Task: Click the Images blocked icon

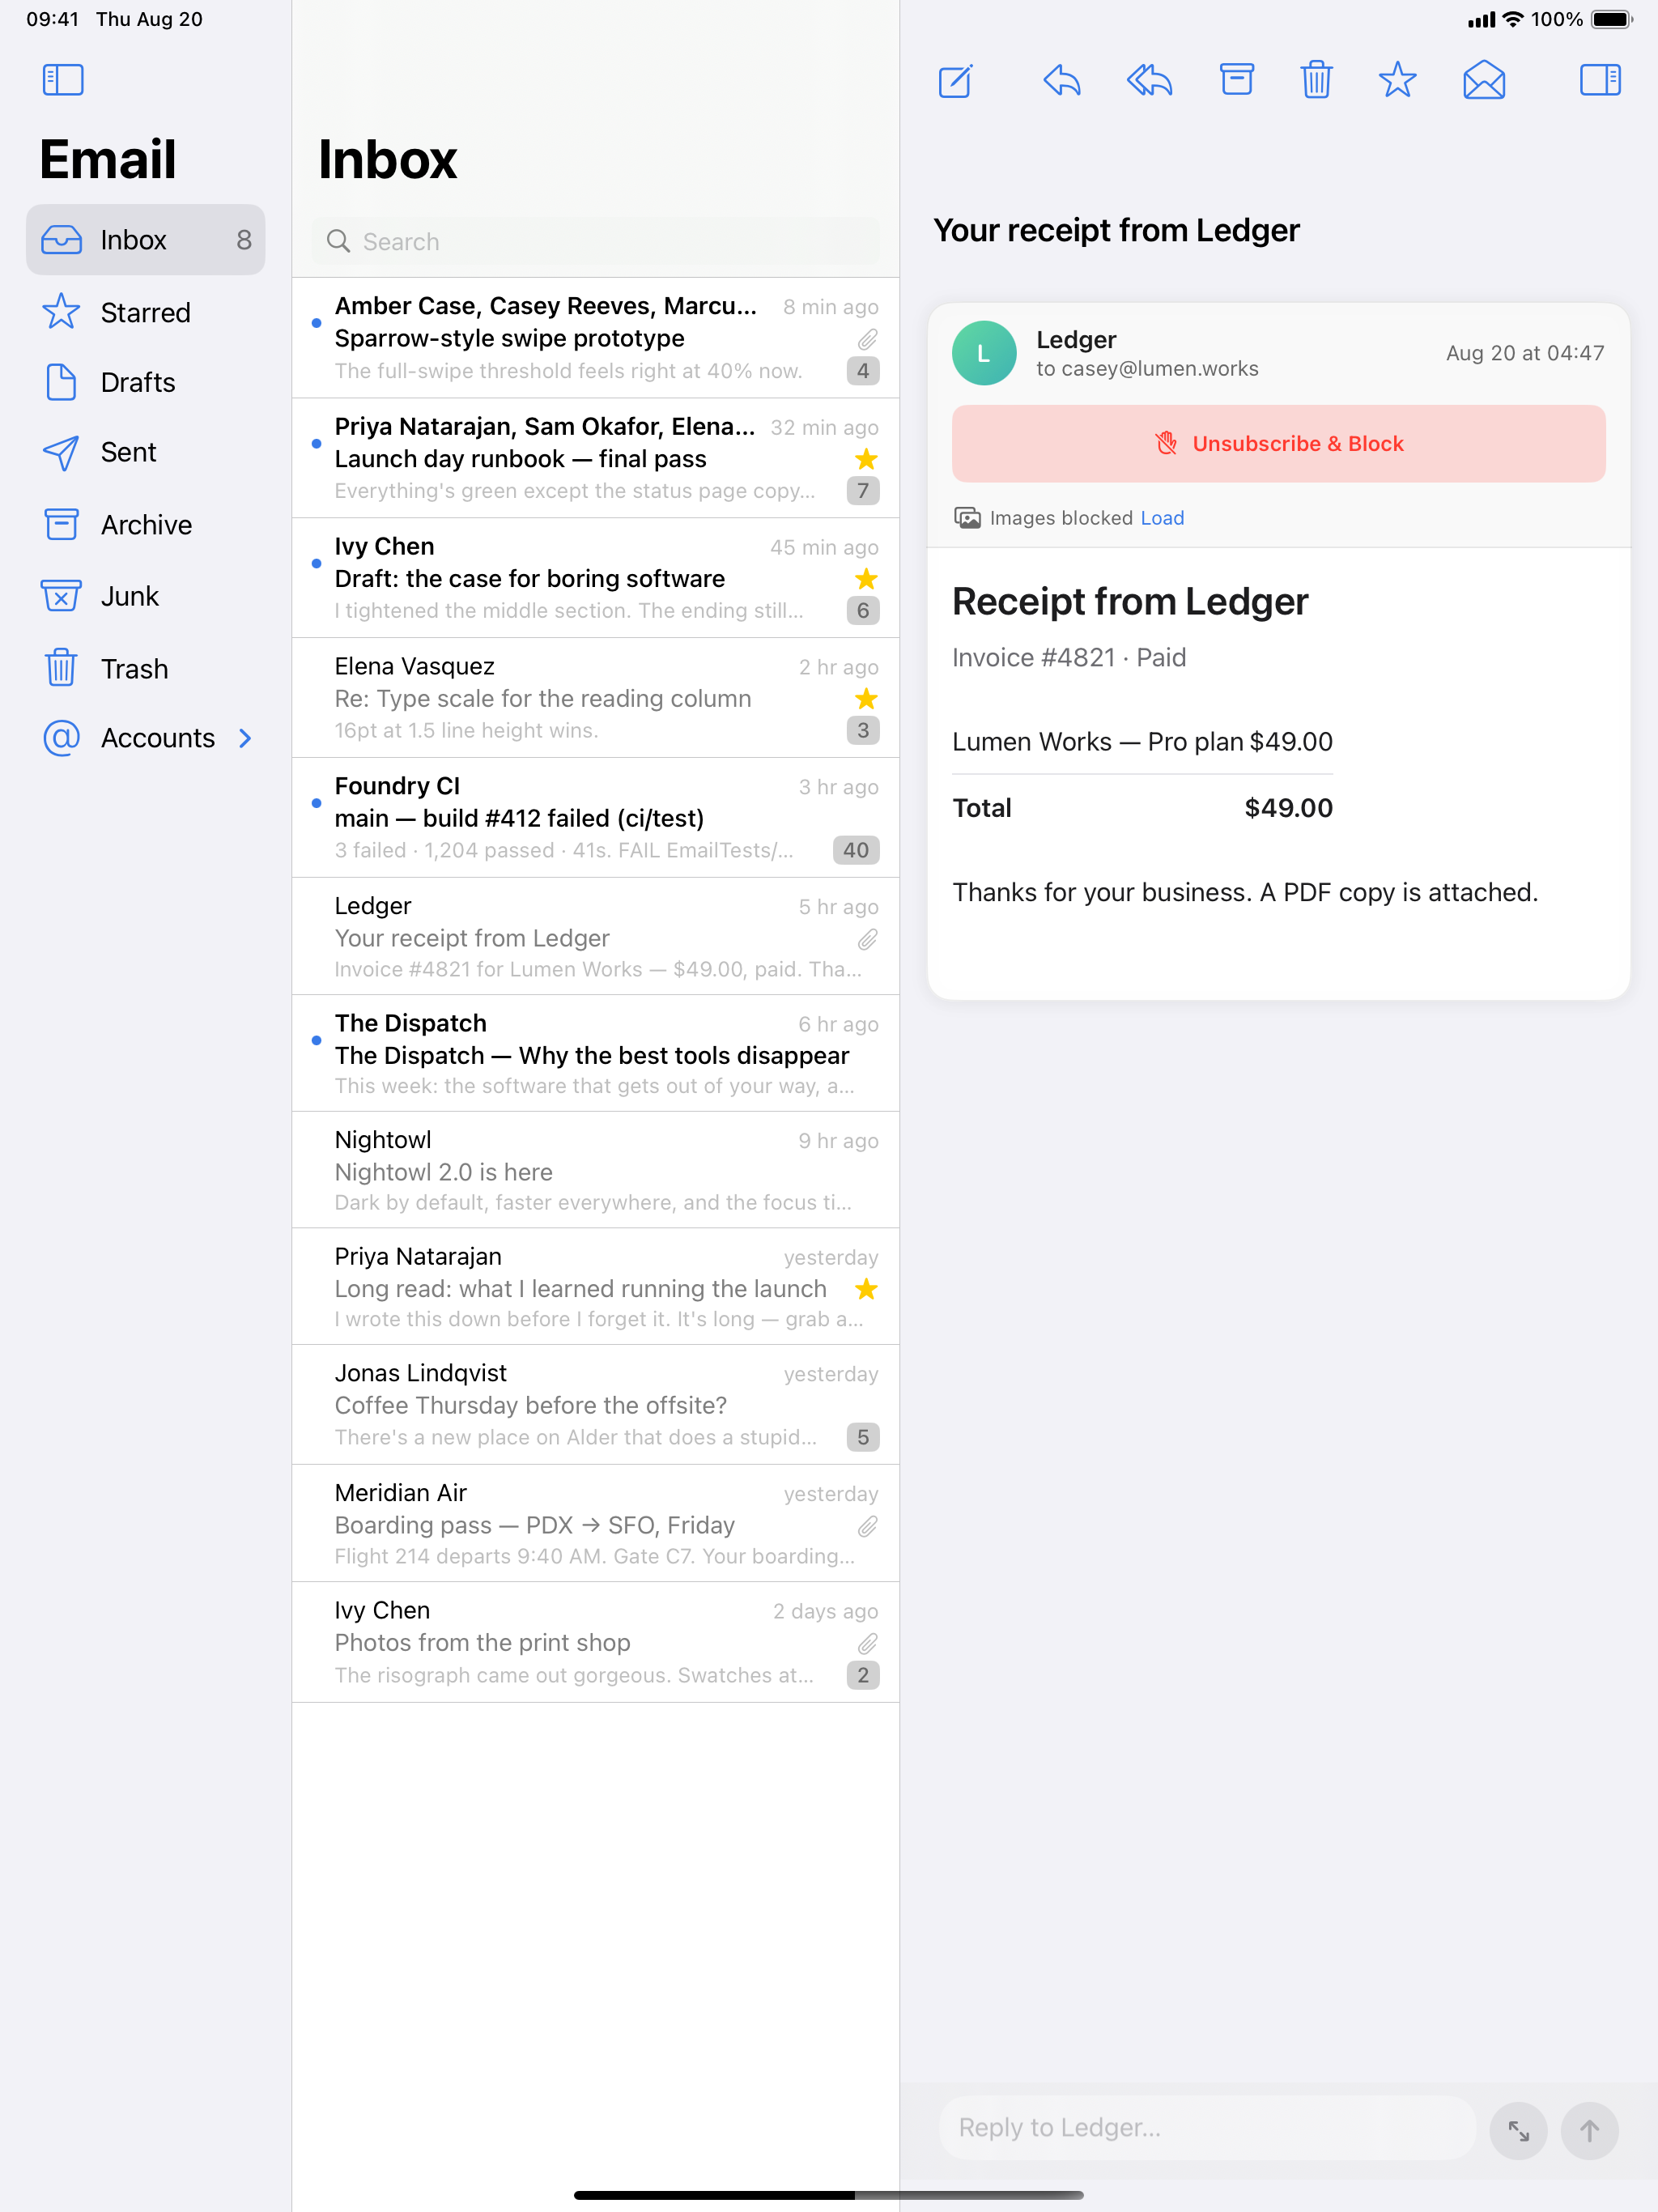Action: [967, 518]
